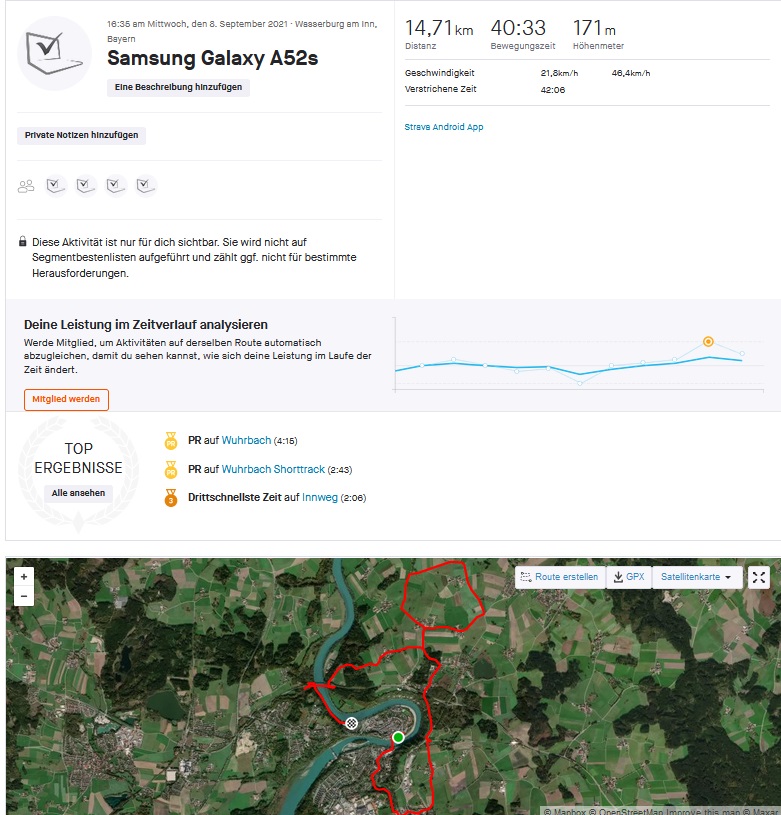Viewport: 781px width, 815px height.
Task: Click the highlighted orange point on performance chart
Action: pyautogui.click(x=708, y=341)
